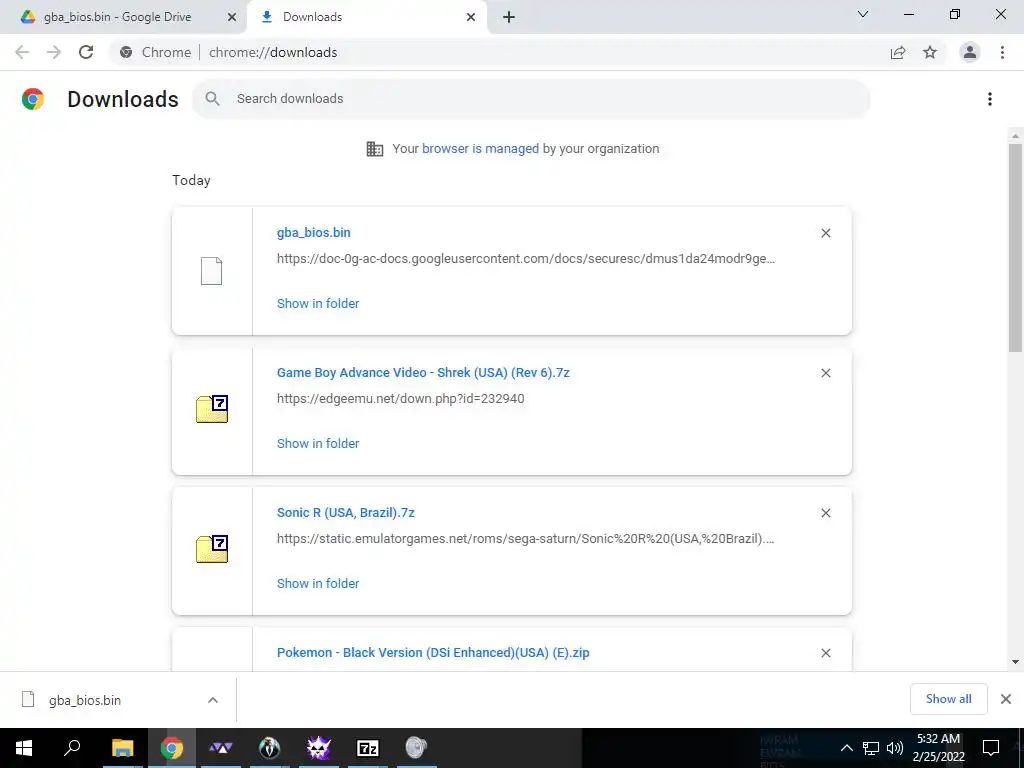Screen dimensions: 1024x768
Task: Open gba_bios.bin file link
Action: click(313, 232)
